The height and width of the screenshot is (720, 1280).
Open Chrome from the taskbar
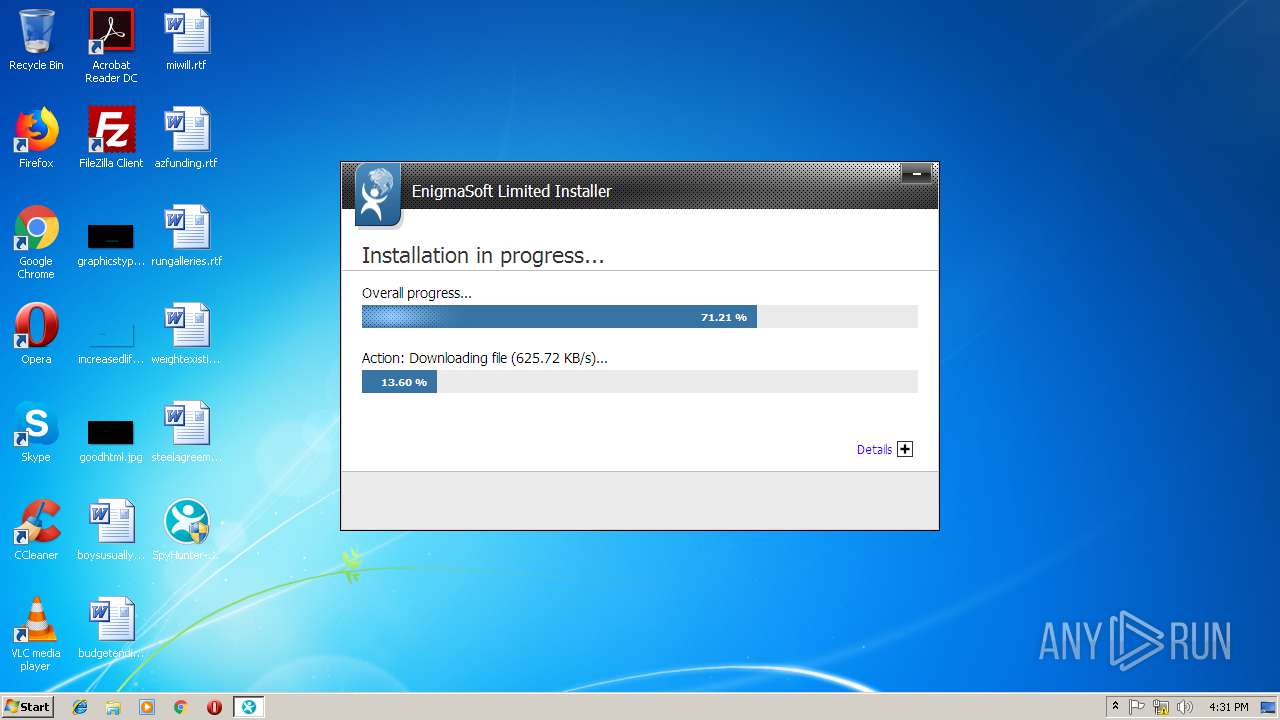[181, 707]
